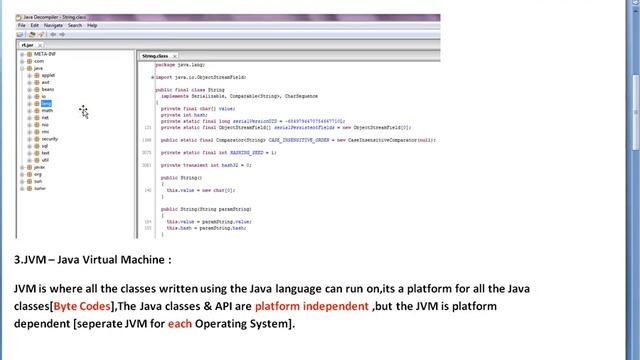Click the '3.JVM – Java Virtual Machine' heading

coord(93,260)
